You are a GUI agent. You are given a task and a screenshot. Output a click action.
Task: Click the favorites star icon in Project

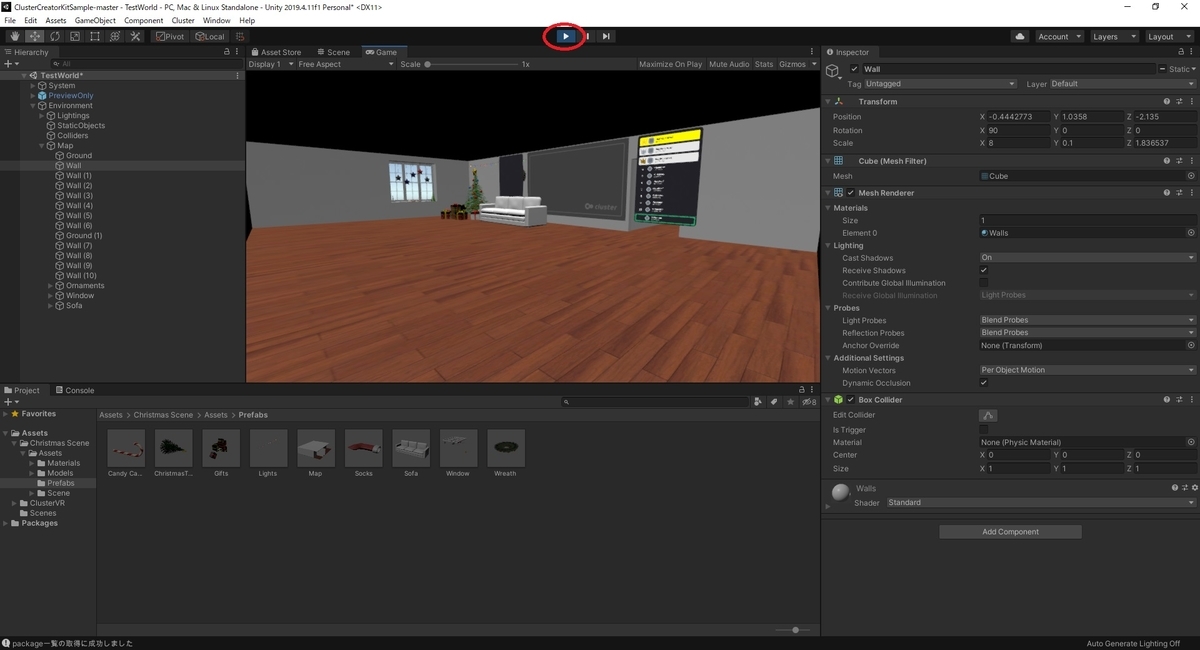pyautogui.click(x=790, y=401)
